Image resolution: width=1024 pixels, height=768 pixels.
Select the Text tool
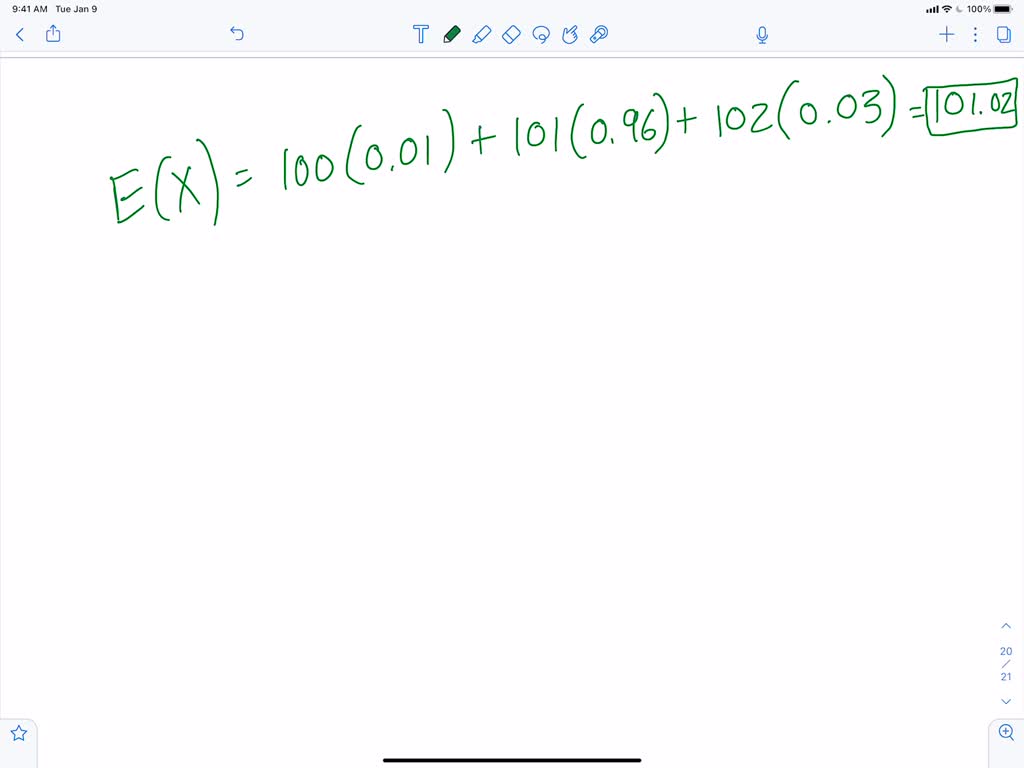tap(421, 34)
